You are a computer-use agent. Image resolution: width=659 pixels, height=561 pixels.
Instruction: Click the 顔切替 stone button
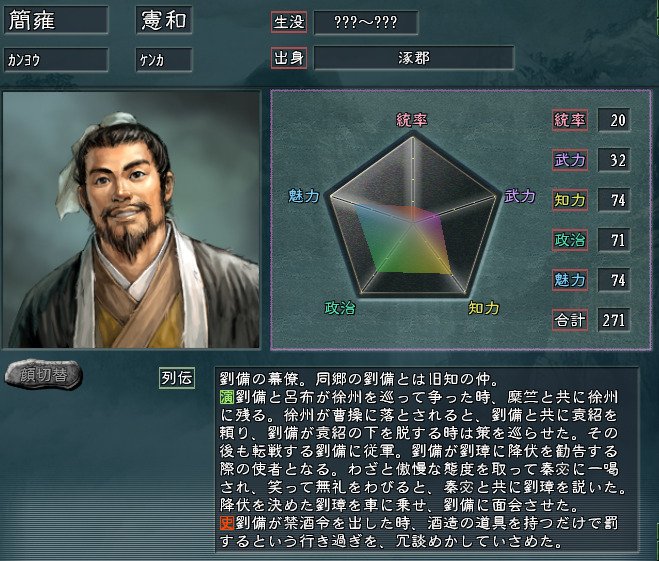click(x=43, y=374)
